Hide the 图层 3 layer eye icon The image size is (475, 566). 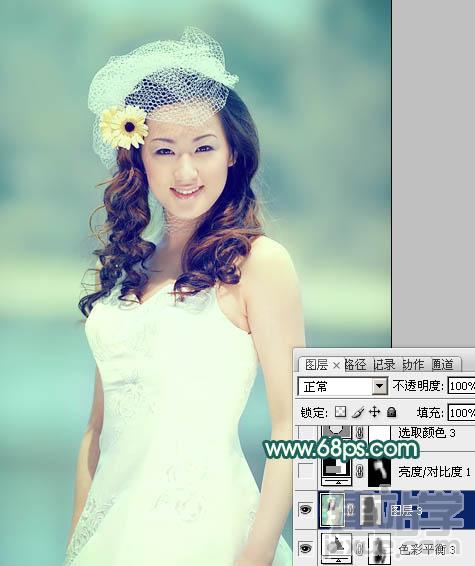point(305,509)
